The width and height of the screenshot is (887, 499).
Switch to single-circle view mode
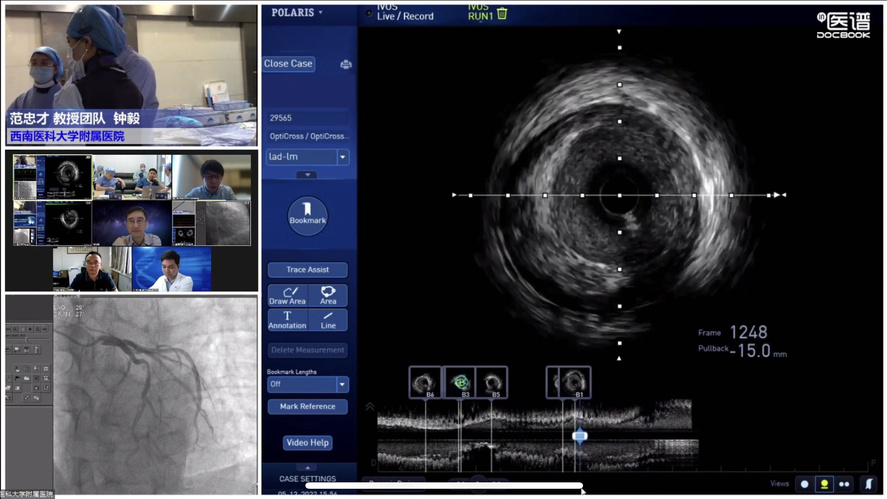pos(804,484)
